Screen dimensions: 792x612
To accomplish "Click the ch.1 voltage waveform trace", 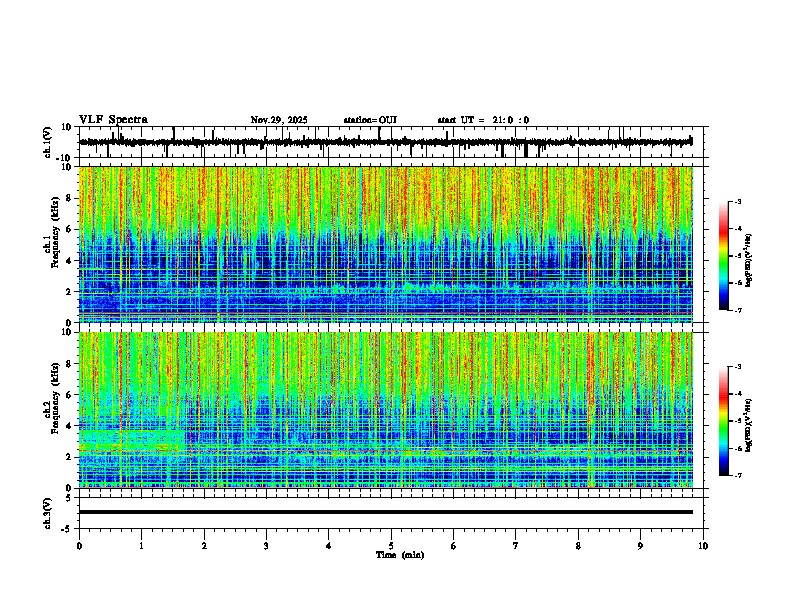I will pos(385,142).
